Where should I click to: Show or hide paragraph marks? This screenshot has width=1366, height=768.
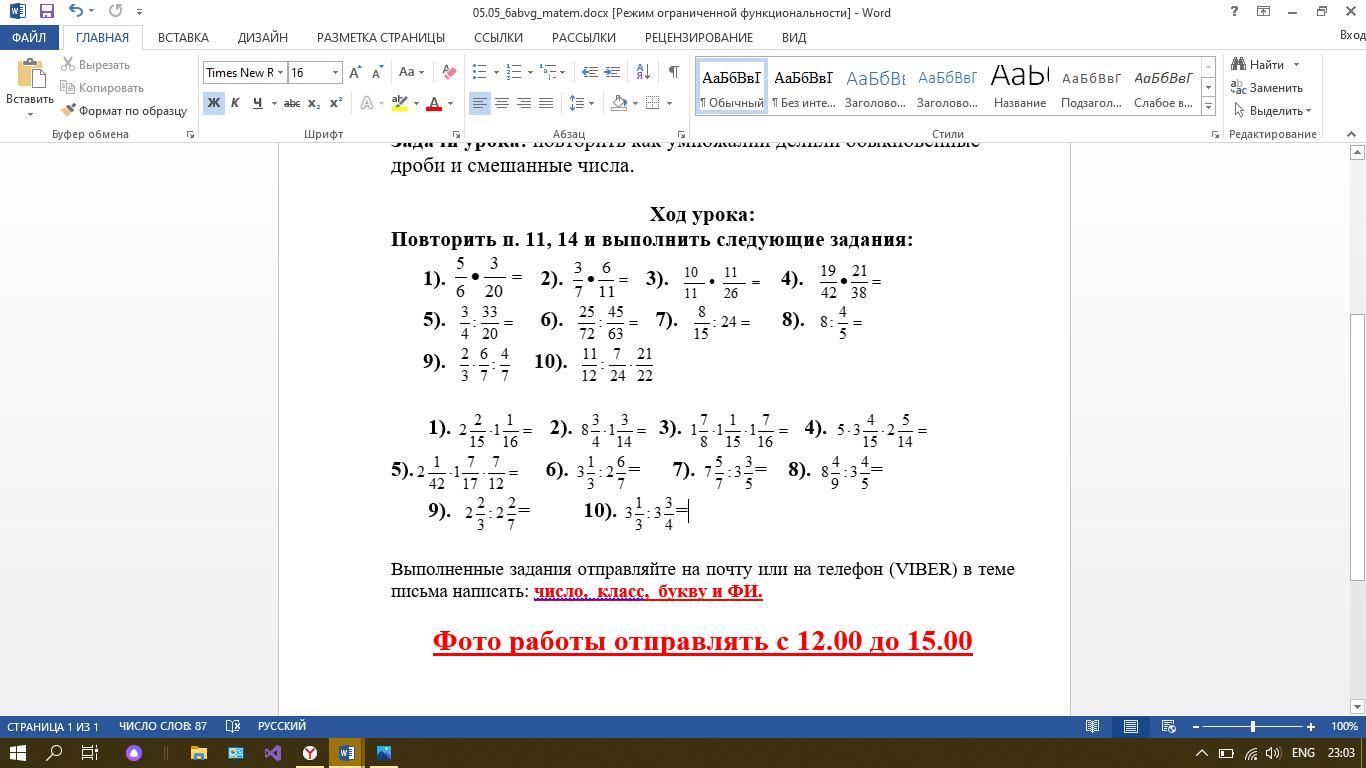coord(673,72)
